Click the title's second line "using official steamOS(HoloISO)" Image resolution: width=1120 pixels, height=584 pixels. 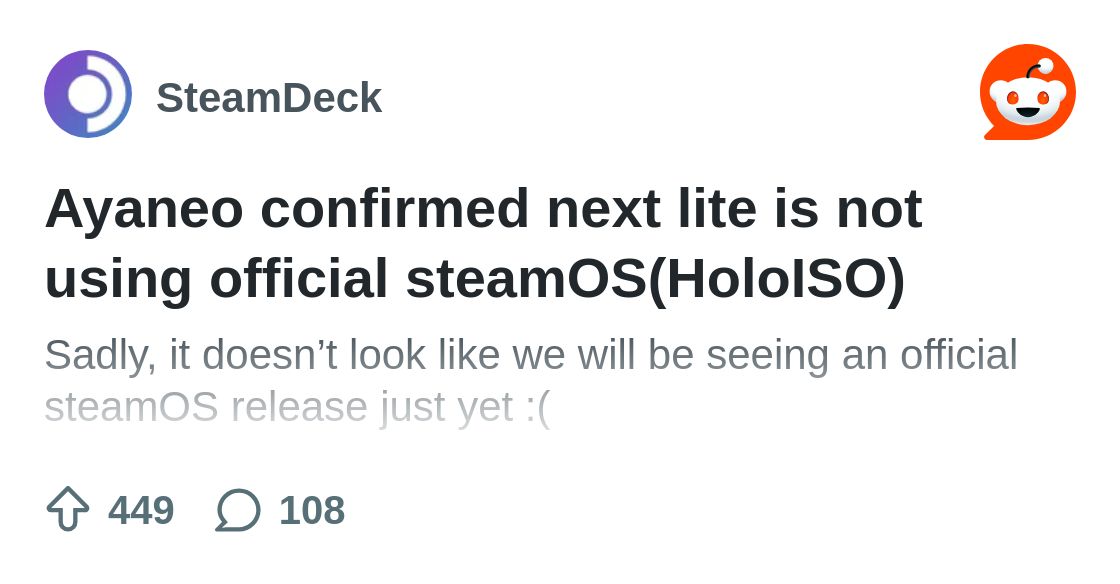475,278
